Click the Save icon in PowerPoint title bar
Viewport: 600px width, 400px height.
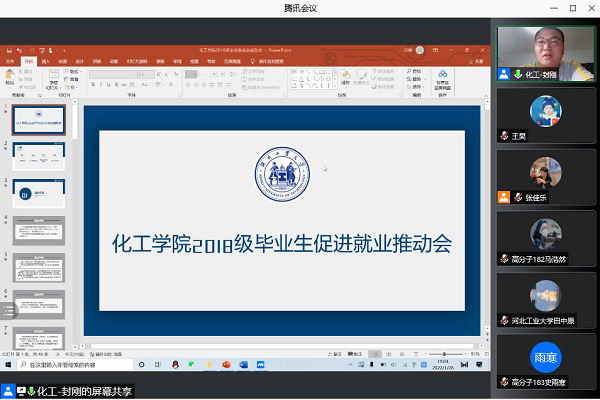point(8,48)
